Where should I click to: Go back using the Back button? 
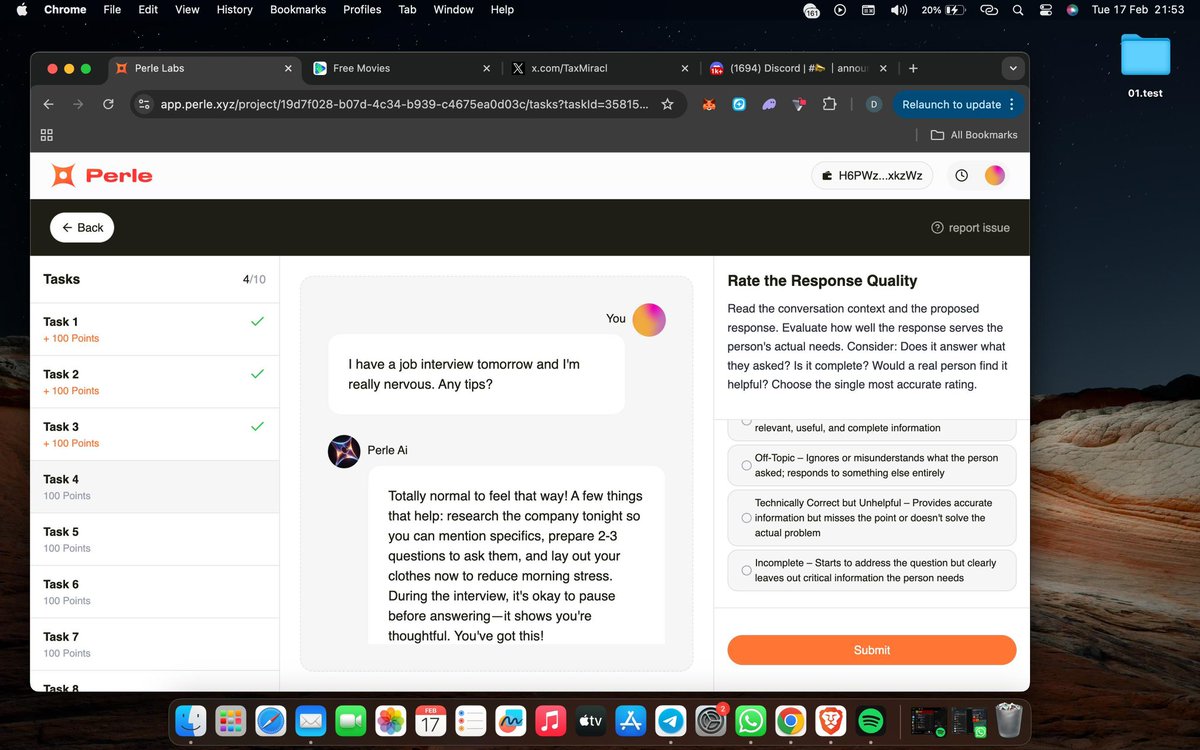82,227
